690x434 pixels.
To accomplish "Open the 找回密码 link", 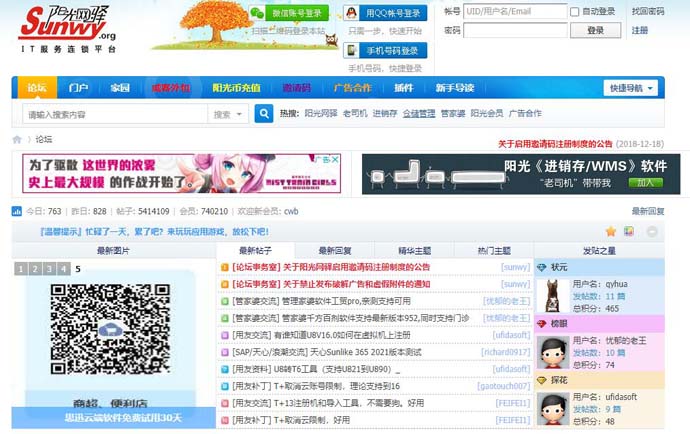I will (x=648, y=12).
